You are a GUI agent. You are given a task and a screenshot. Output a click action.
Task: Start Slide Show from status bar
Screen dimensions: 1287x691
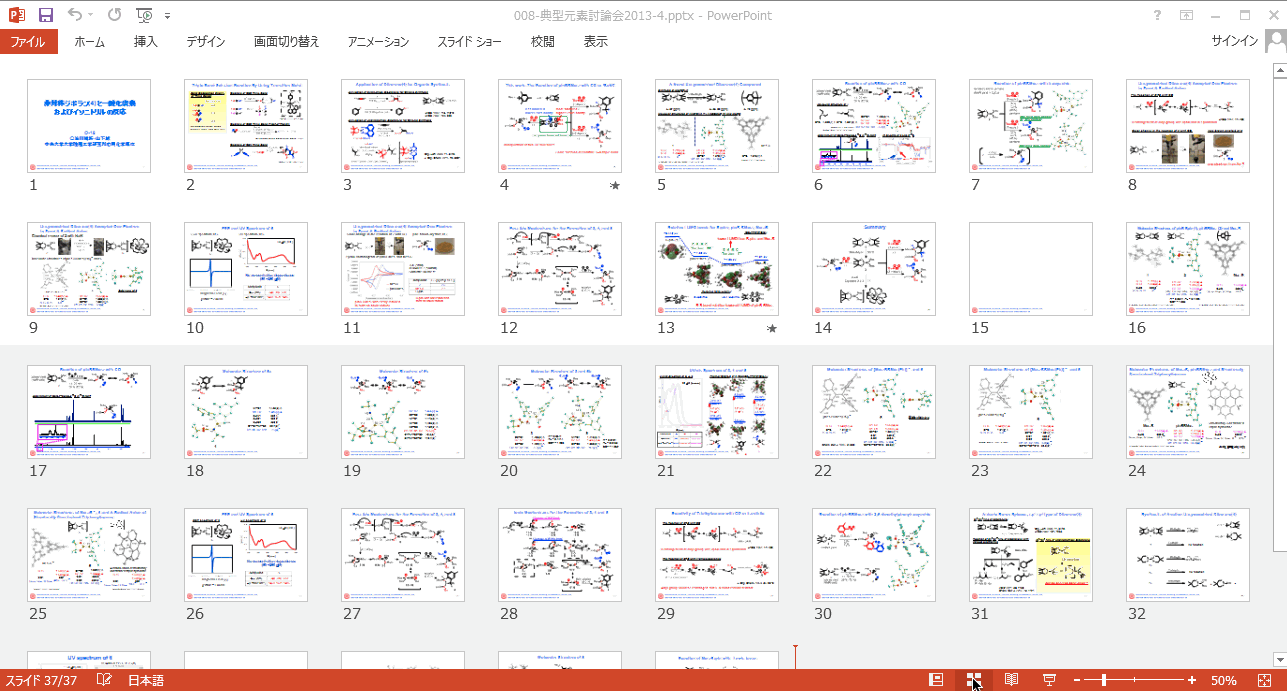click(x=1049, y=680)
